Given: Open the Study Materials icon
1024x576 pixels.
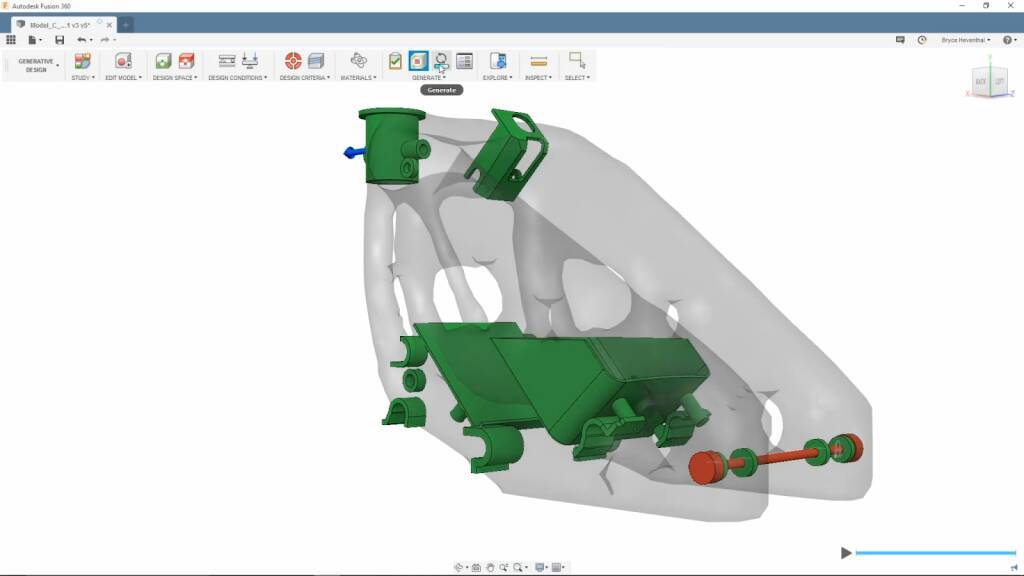Looking at the screenshot, I should click(x=358, y=61).
